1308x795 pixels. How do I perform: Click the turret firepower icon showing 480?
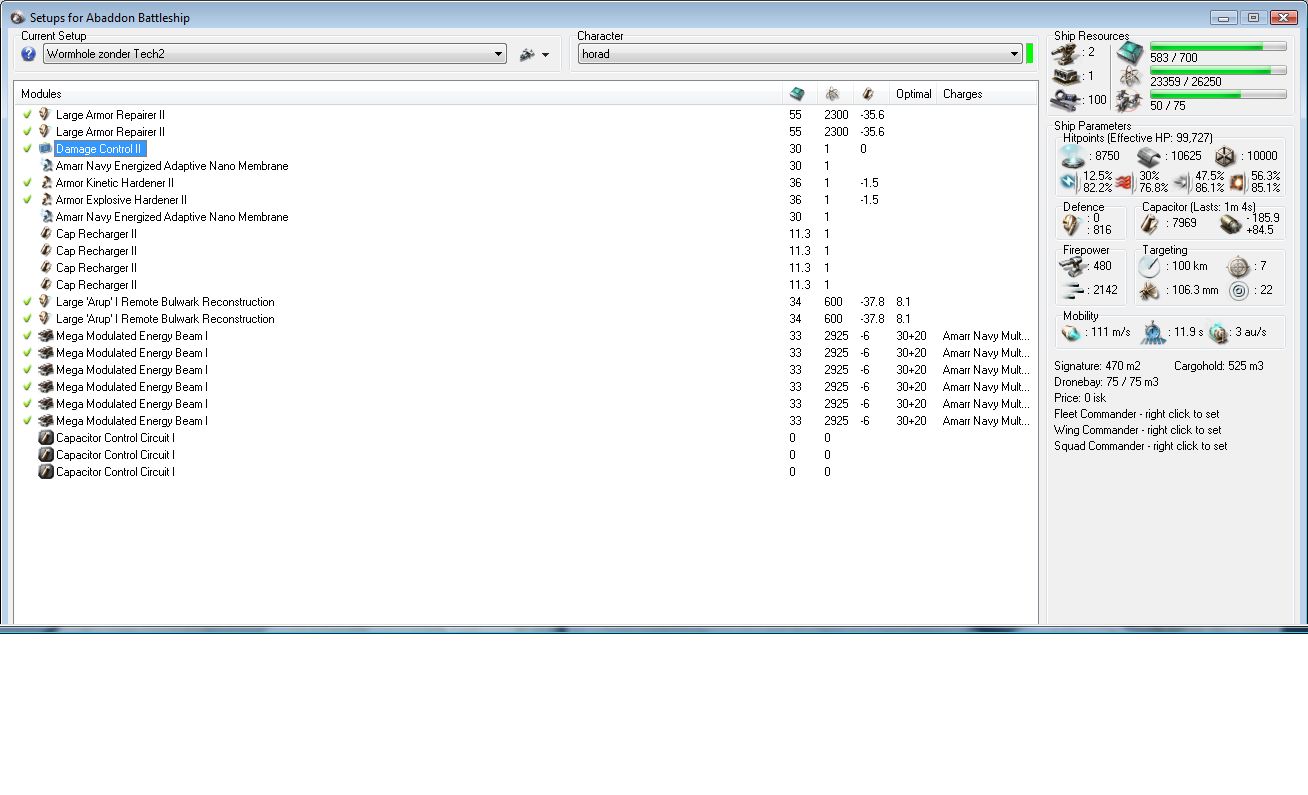tap(1074, 266)
